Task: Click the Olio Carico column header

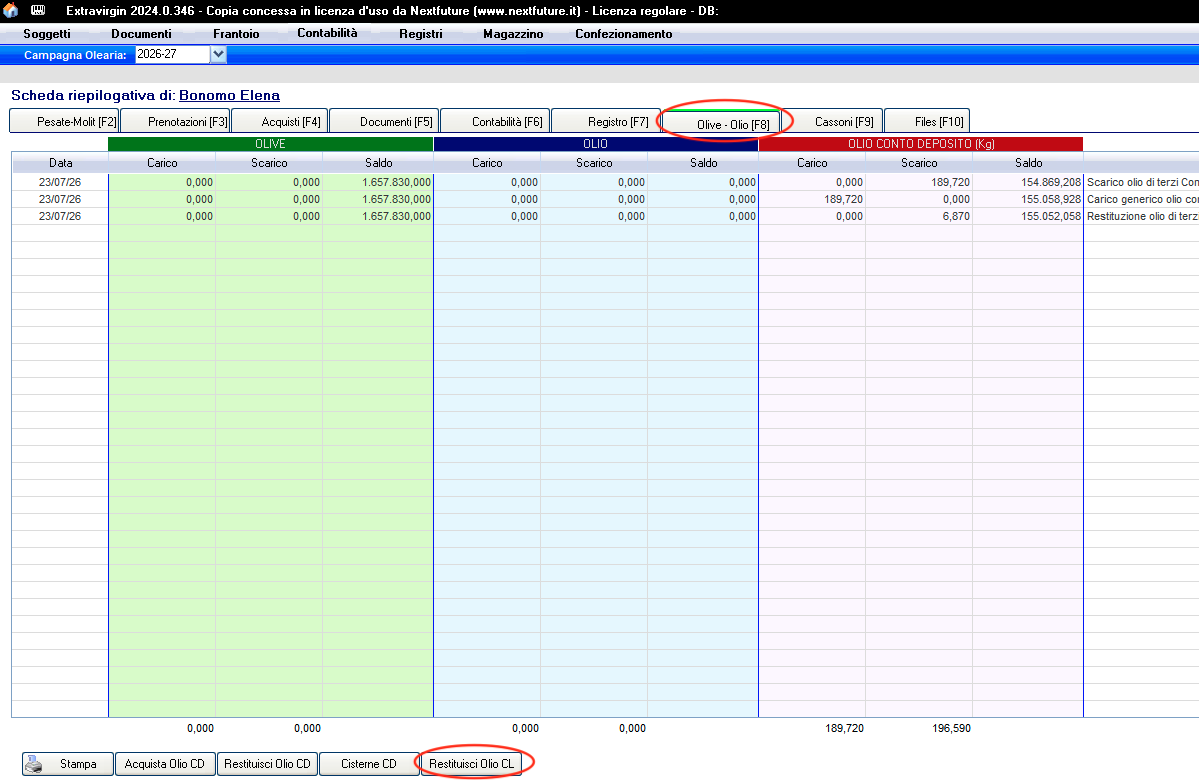Action: 487,163
